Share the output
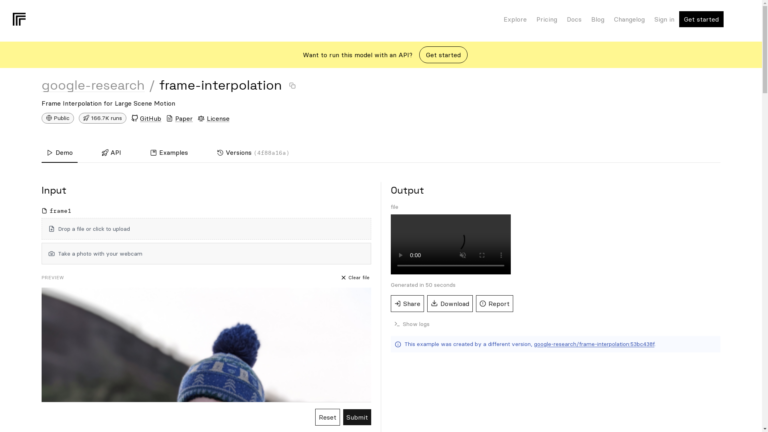 click(x=407, y=304)
